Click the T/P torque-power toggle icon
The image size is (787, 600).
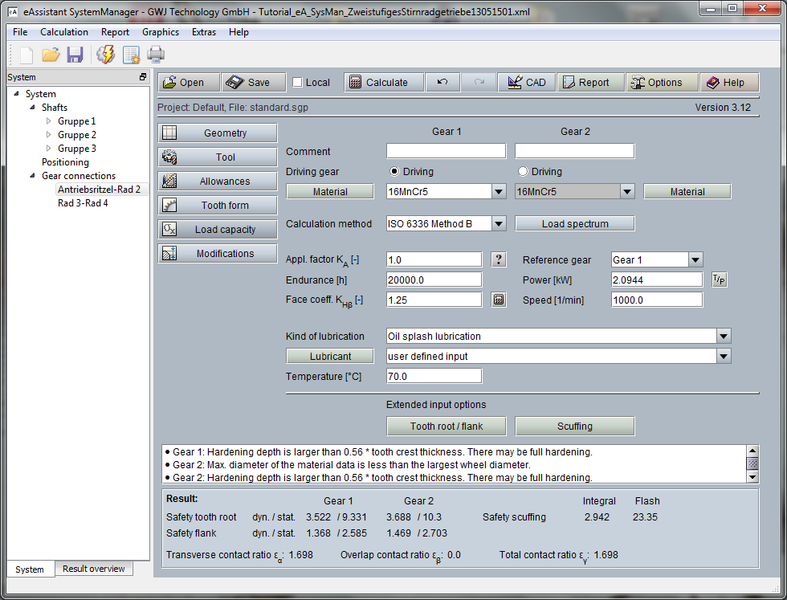719,280
